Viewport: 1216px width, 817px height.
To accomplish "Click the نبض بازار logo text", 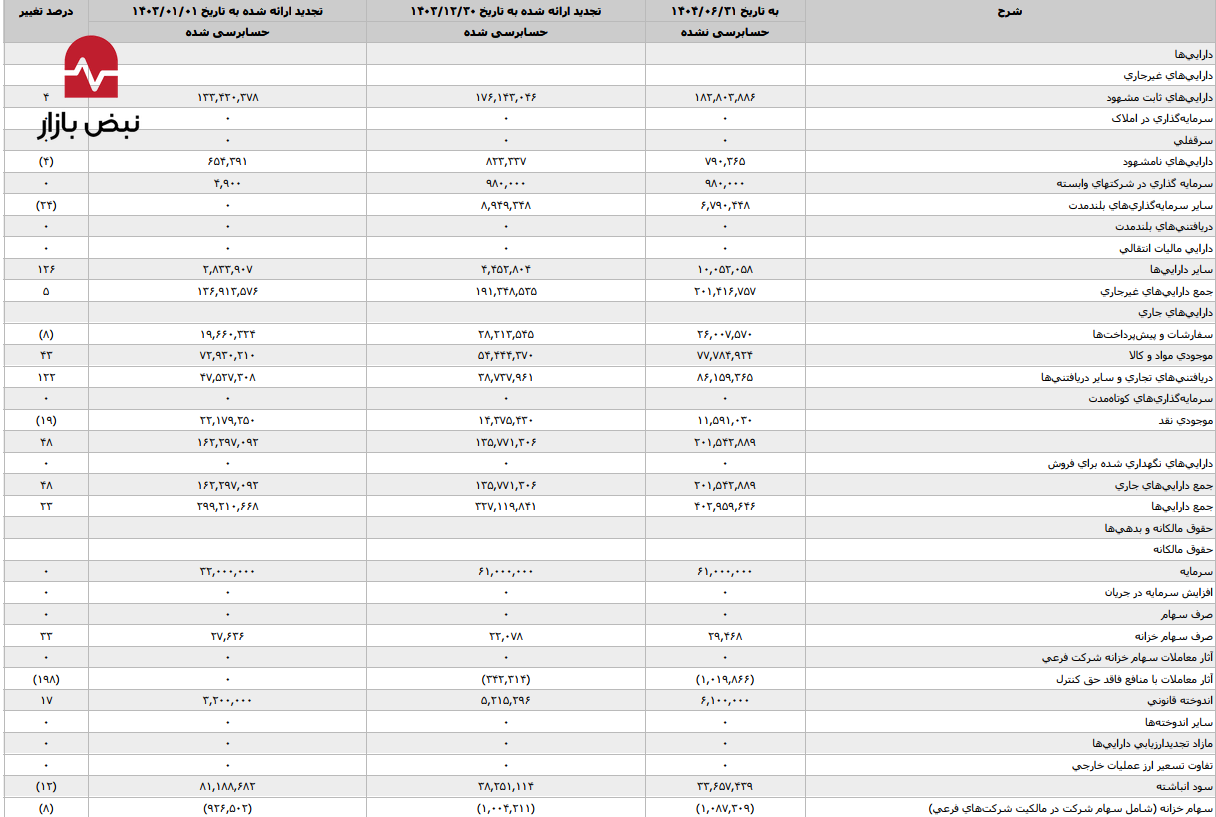I will click(90, 124).
